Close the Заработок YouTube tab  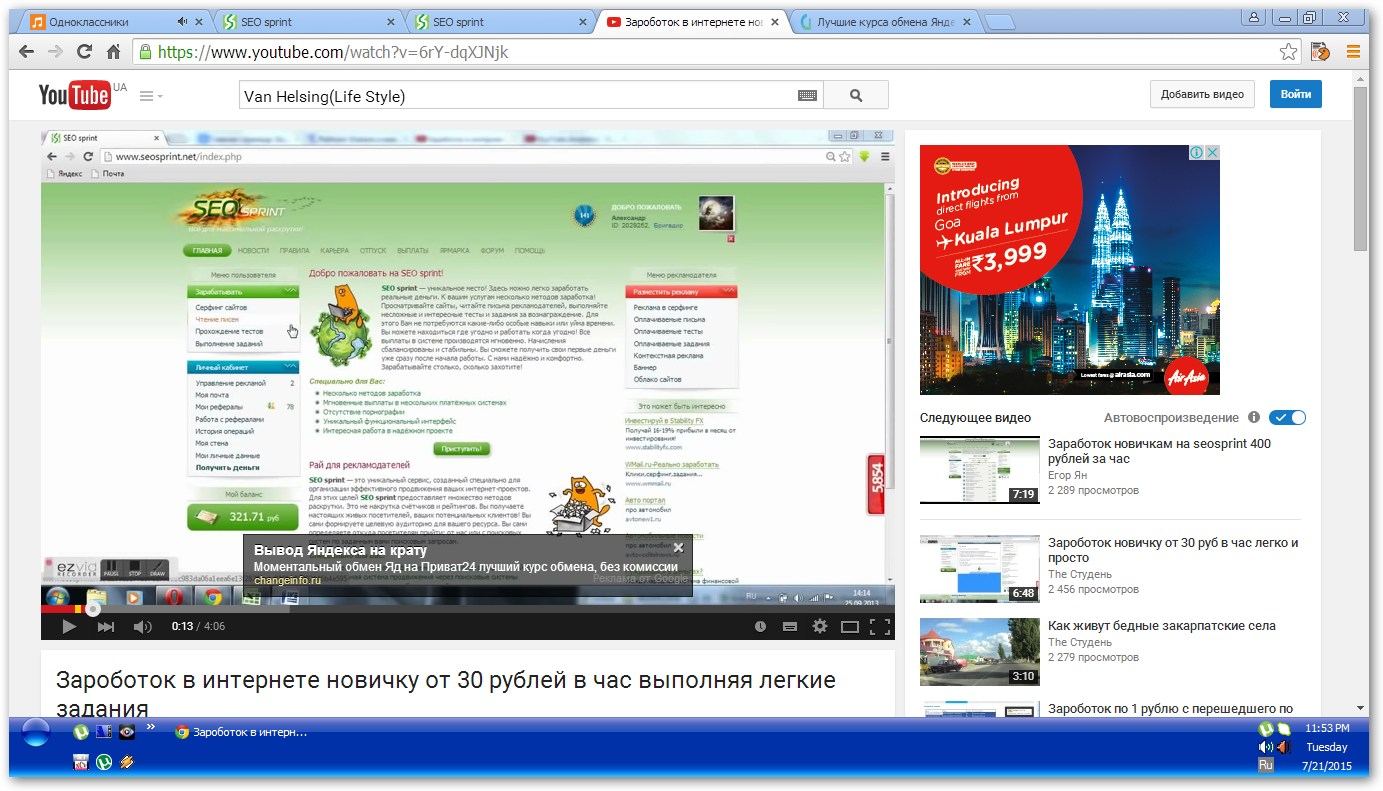click(x=775, y=21)
